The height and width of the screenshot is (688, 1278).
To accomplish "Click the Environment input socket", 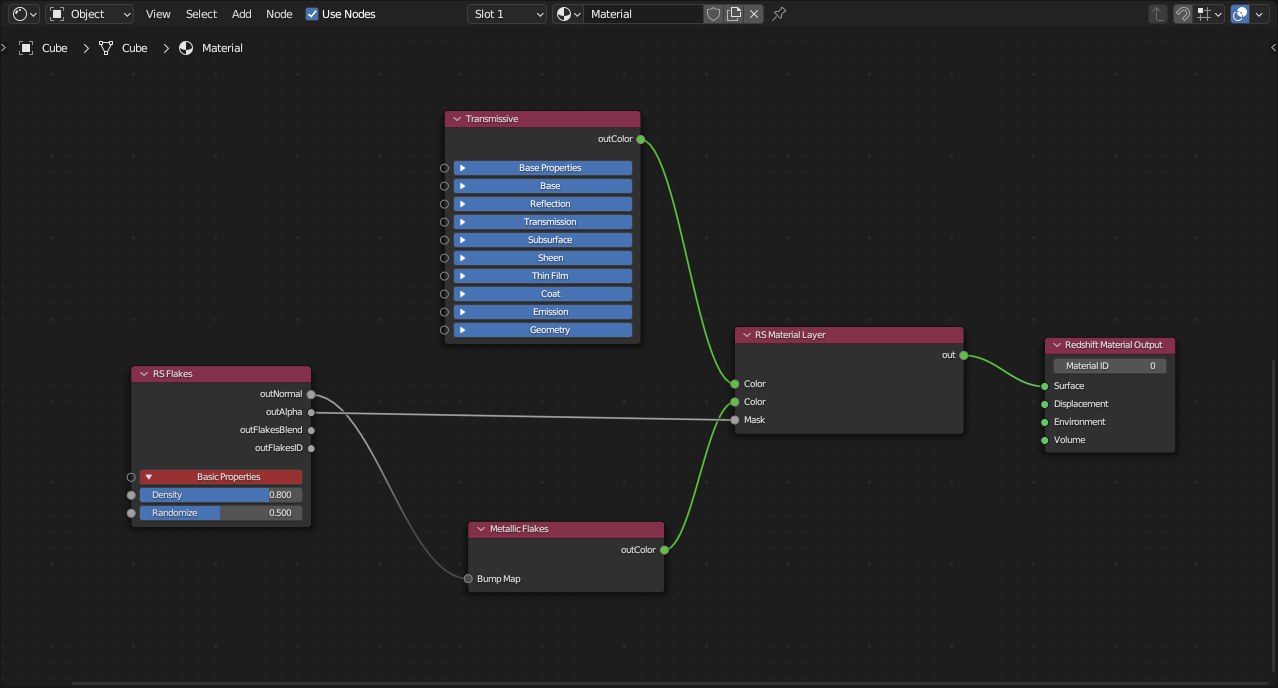I will click(x=1045, y=422).
